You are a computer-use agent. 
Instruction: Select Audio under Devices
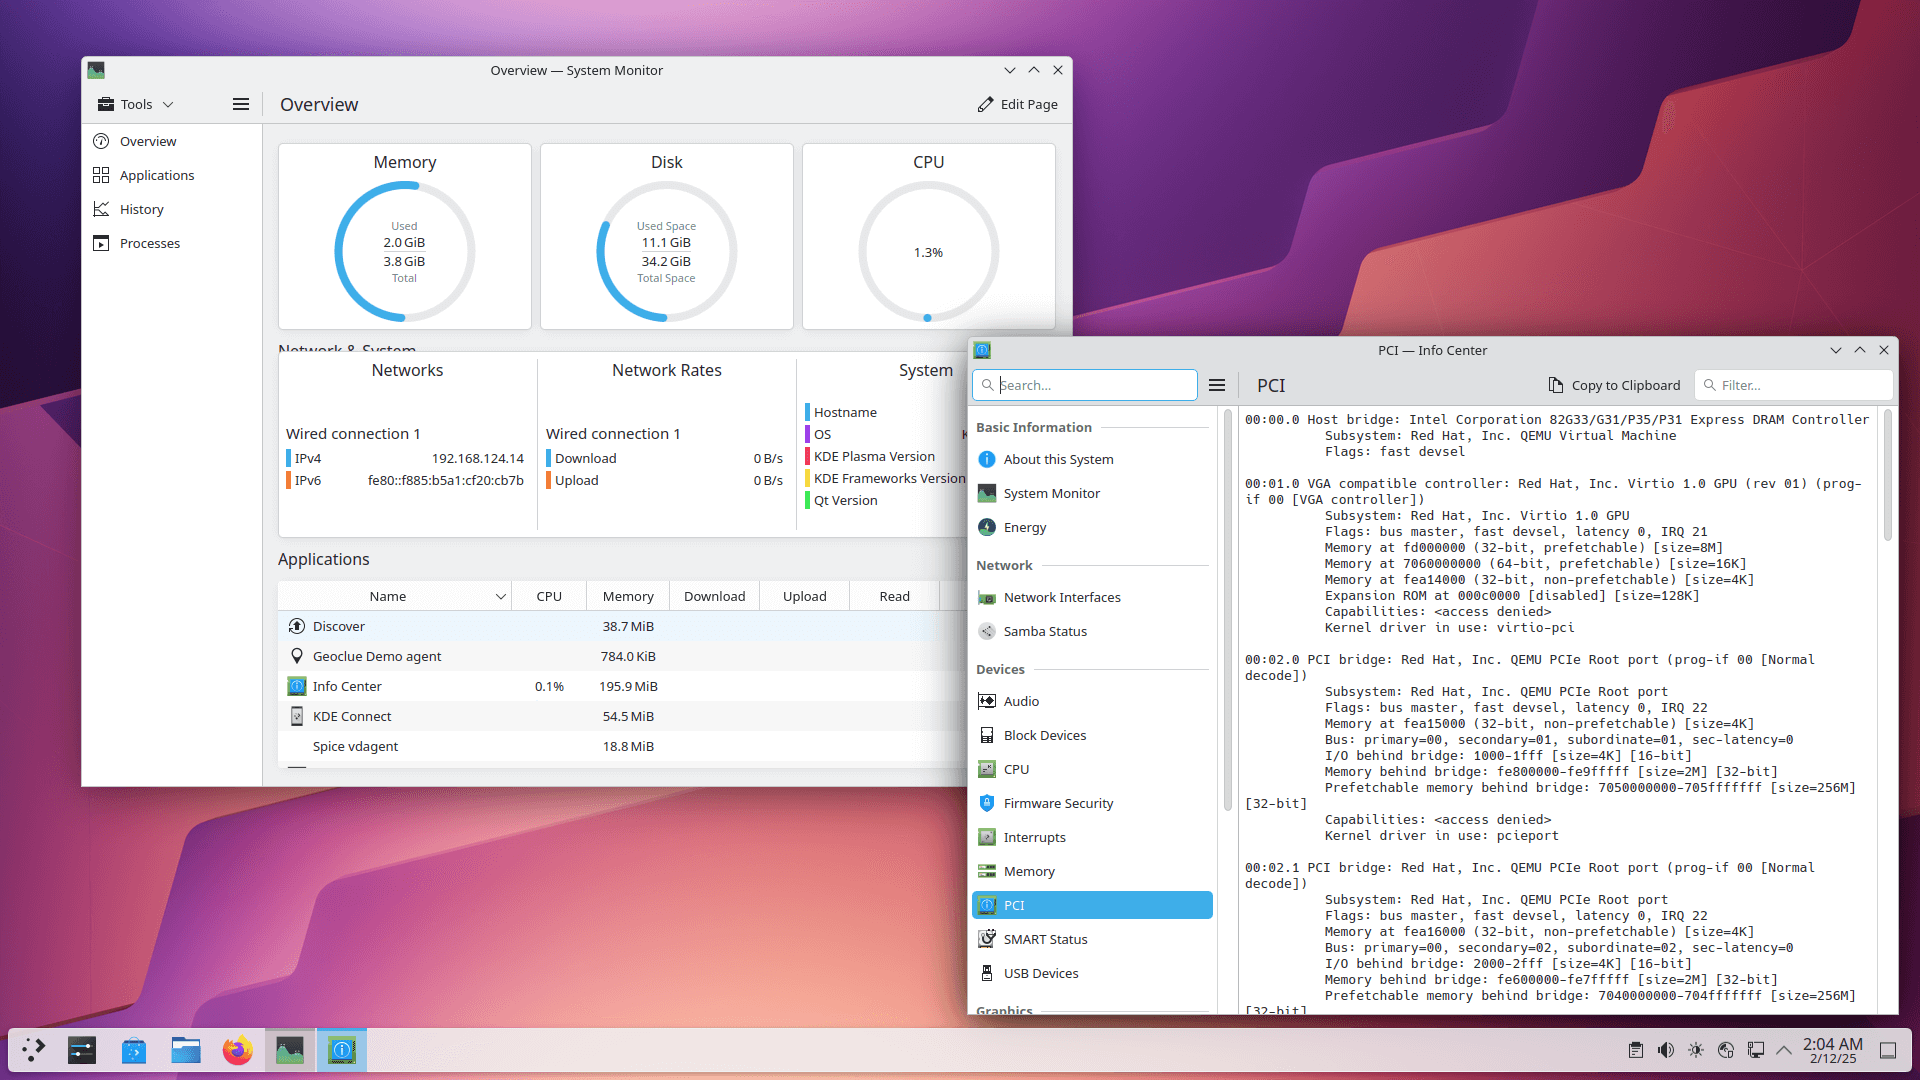pyautogui.click(x=1020, y=701)
